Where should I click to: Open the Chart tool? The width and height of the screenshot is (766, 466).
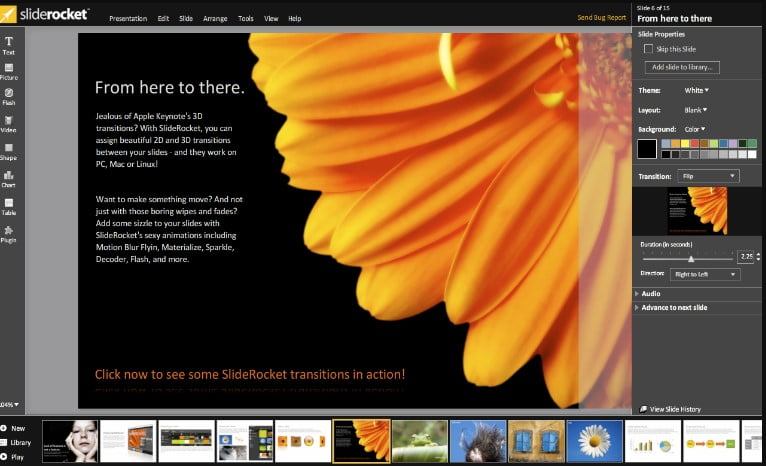pyautogui.click(x=9, y=178)
